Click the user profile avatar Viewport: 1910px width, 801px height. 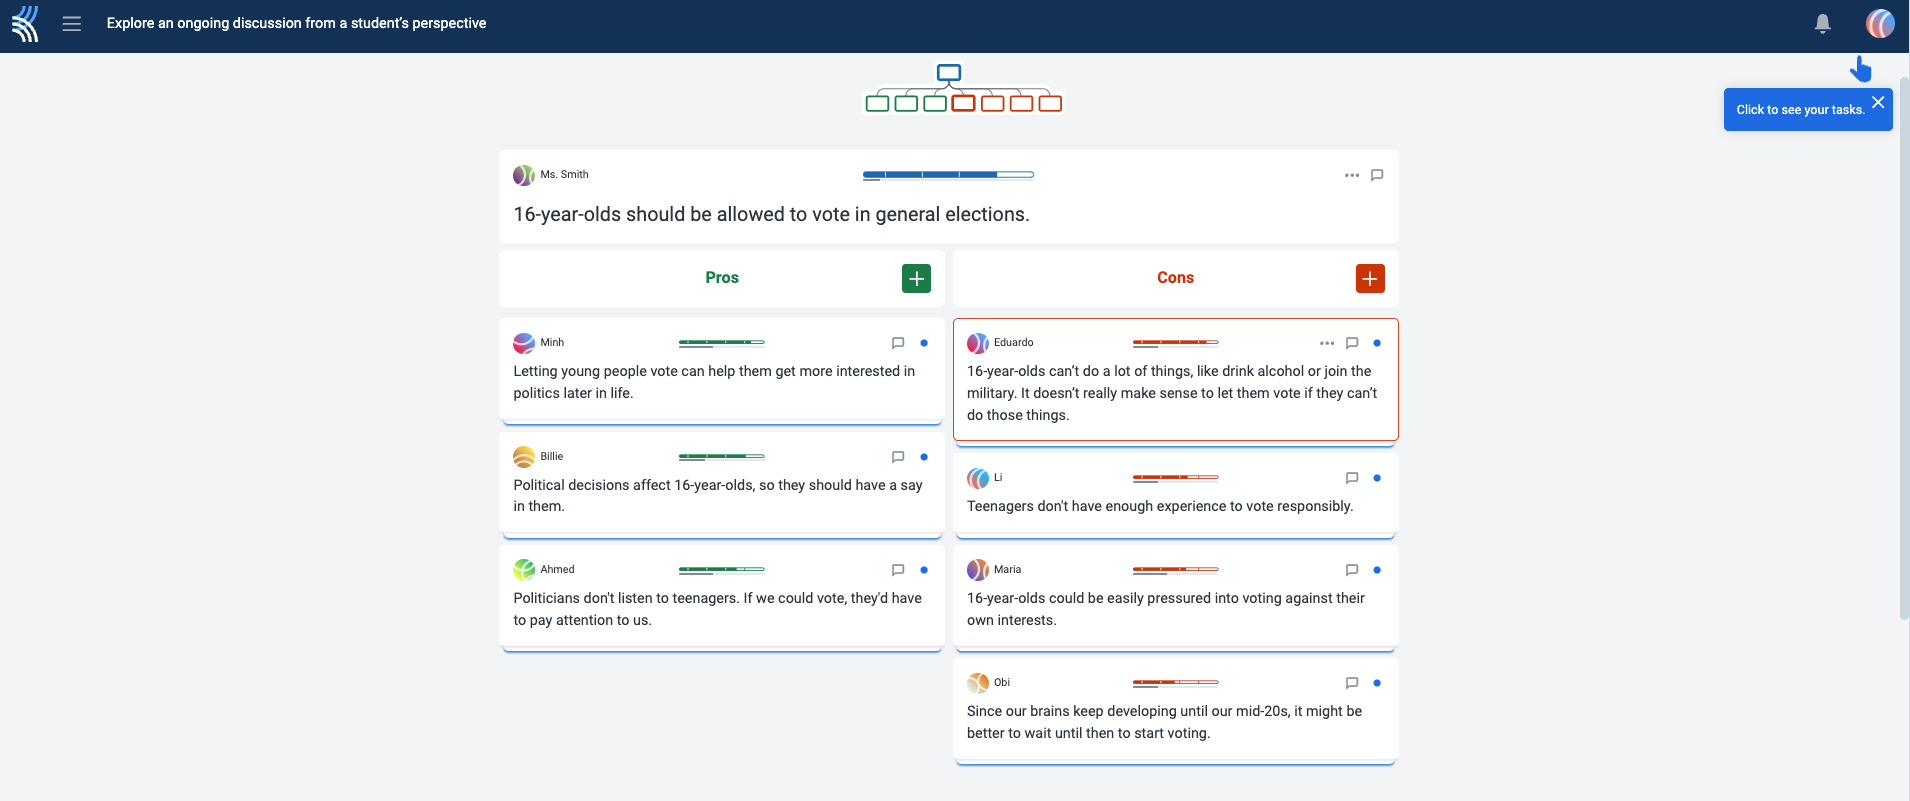(1879, 23)
